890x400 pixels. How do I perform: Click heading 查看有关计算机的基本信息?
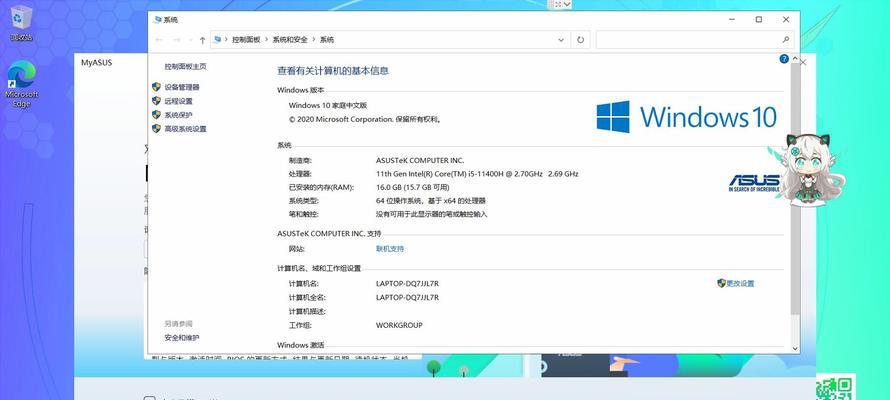coord(333,71)
